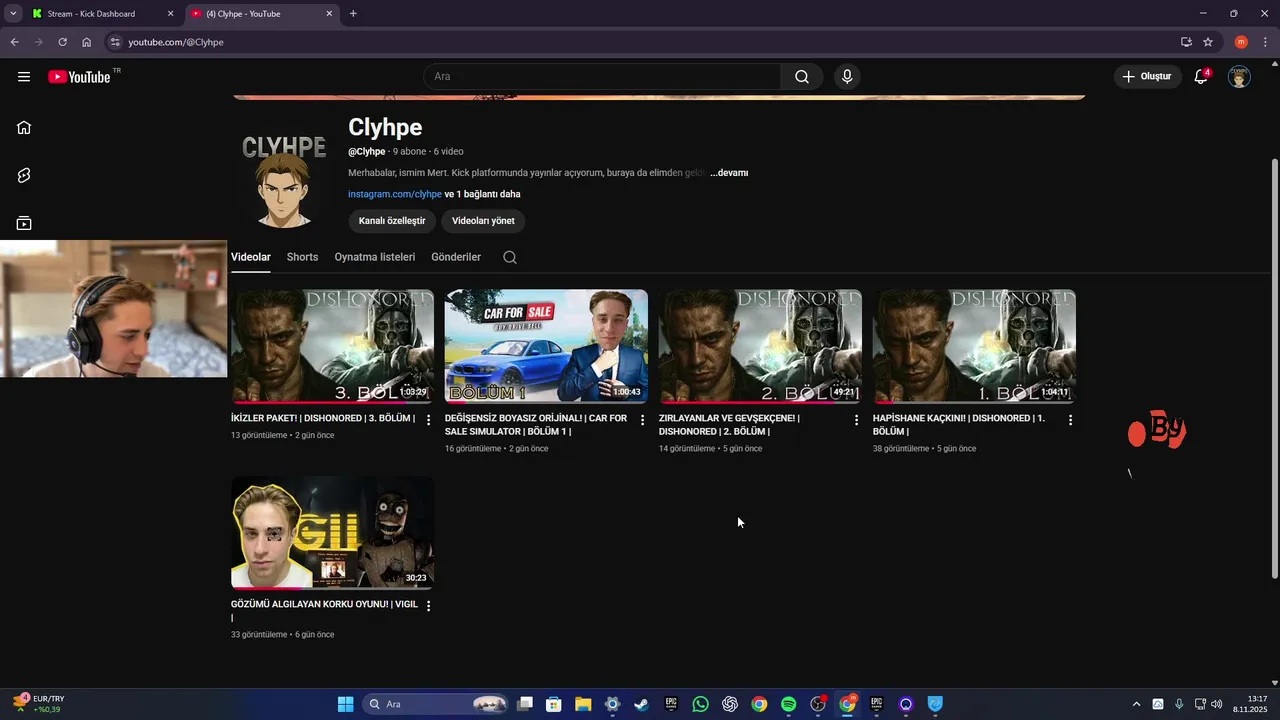Open options for HAPİSHANE KAÇKINI video
The height and width of the screenshot is (720, 1280).
(1070, 420)
